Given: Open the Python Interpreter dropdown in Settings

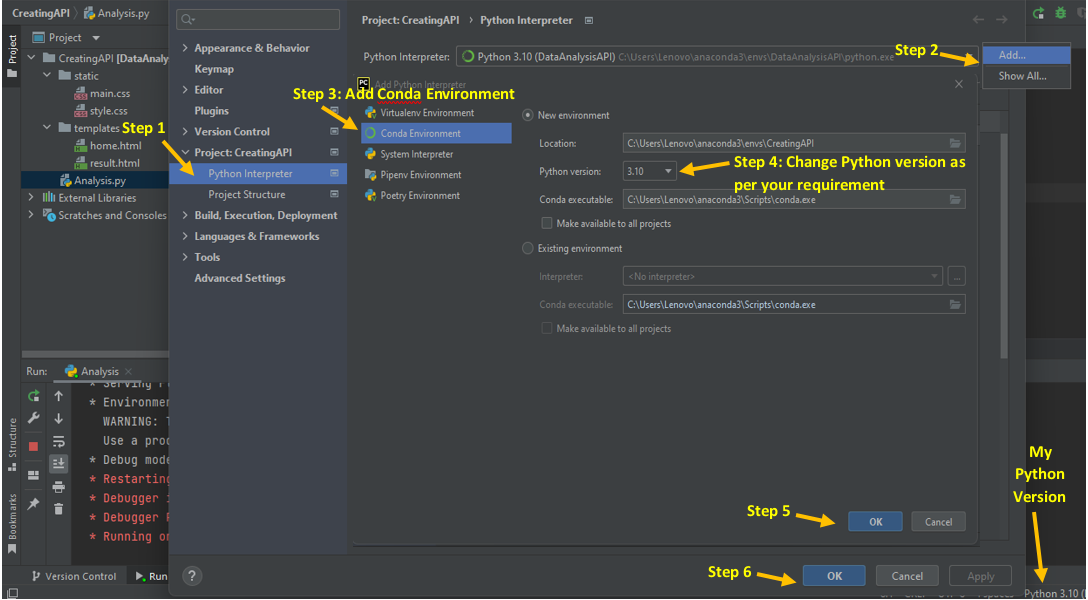Looking at the screenshot, I should click(716, 57).
